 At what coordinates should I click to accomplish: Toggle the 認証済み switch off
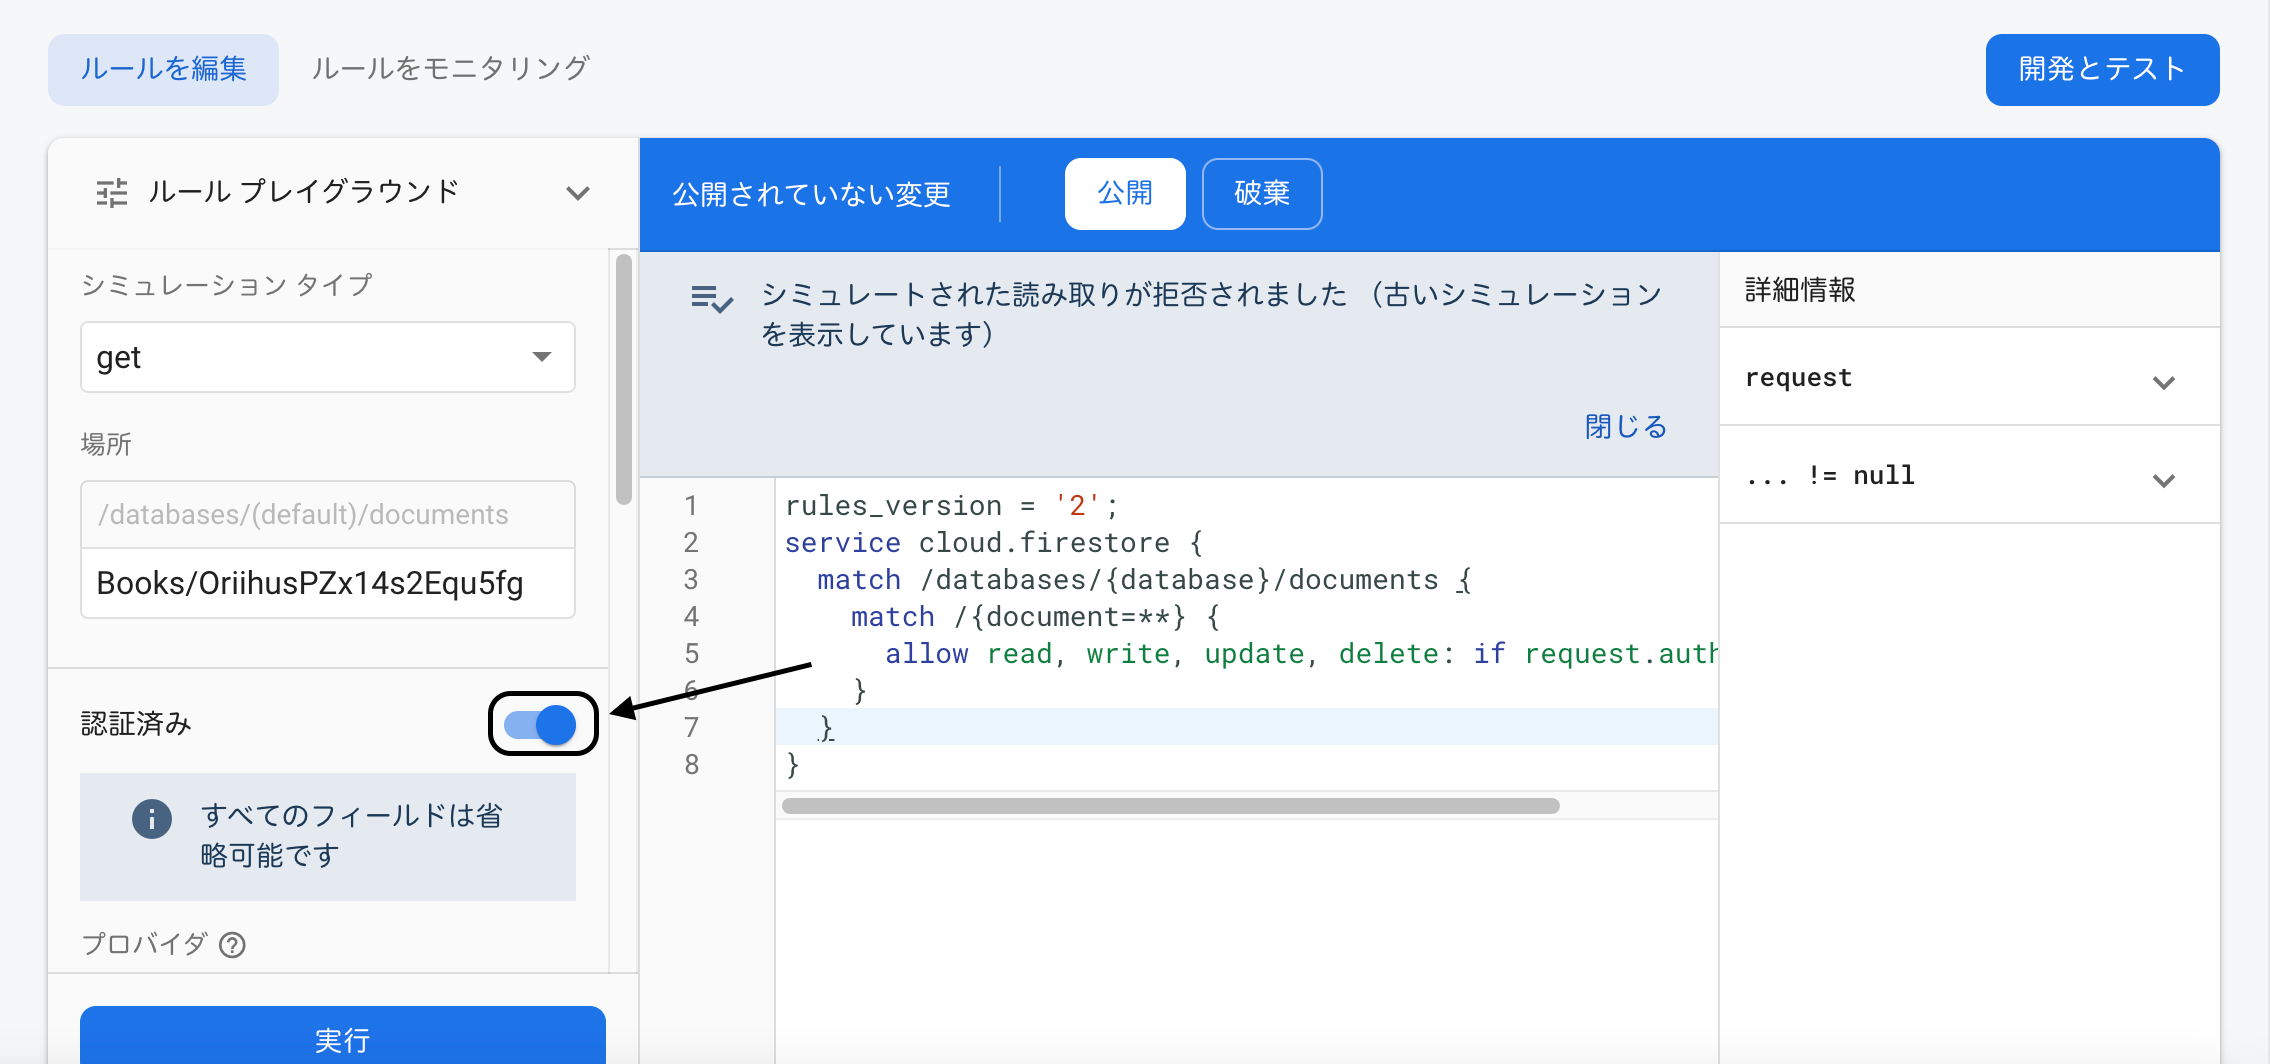[x=541, y=724]
